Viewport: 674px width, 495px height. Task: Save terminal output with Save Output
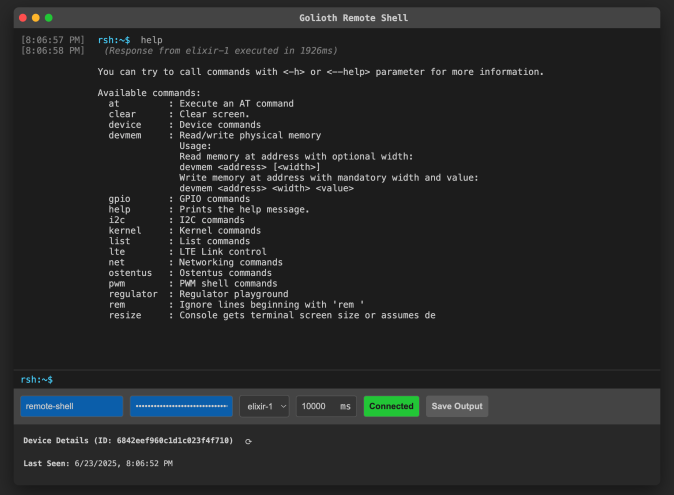[457, 406]
